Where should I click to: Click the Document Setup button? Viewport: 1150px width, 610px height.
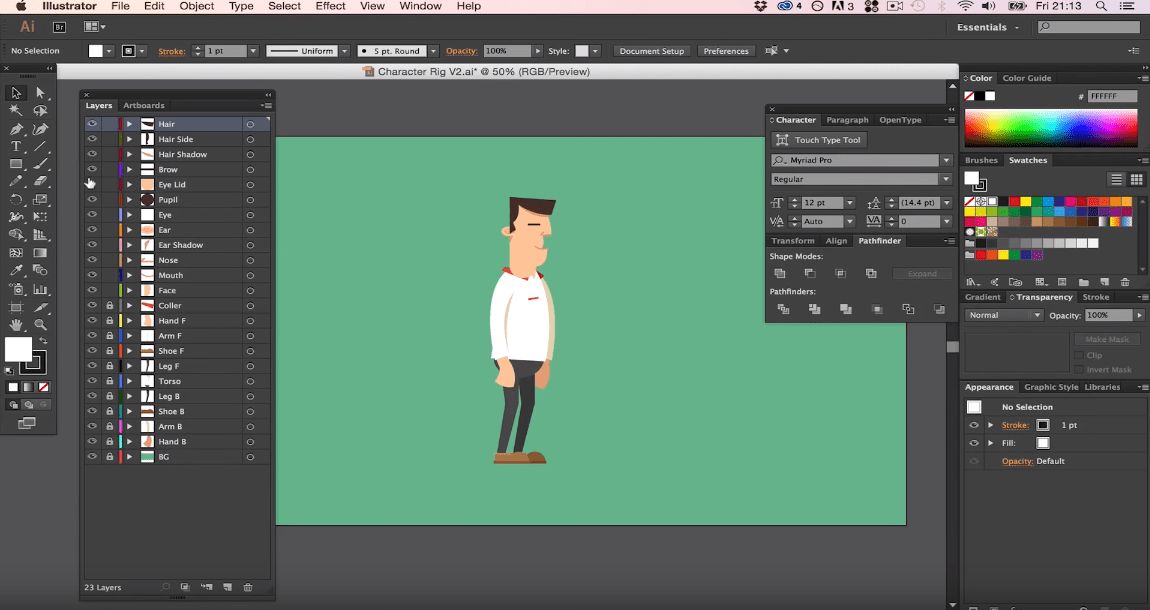(651, 51)
